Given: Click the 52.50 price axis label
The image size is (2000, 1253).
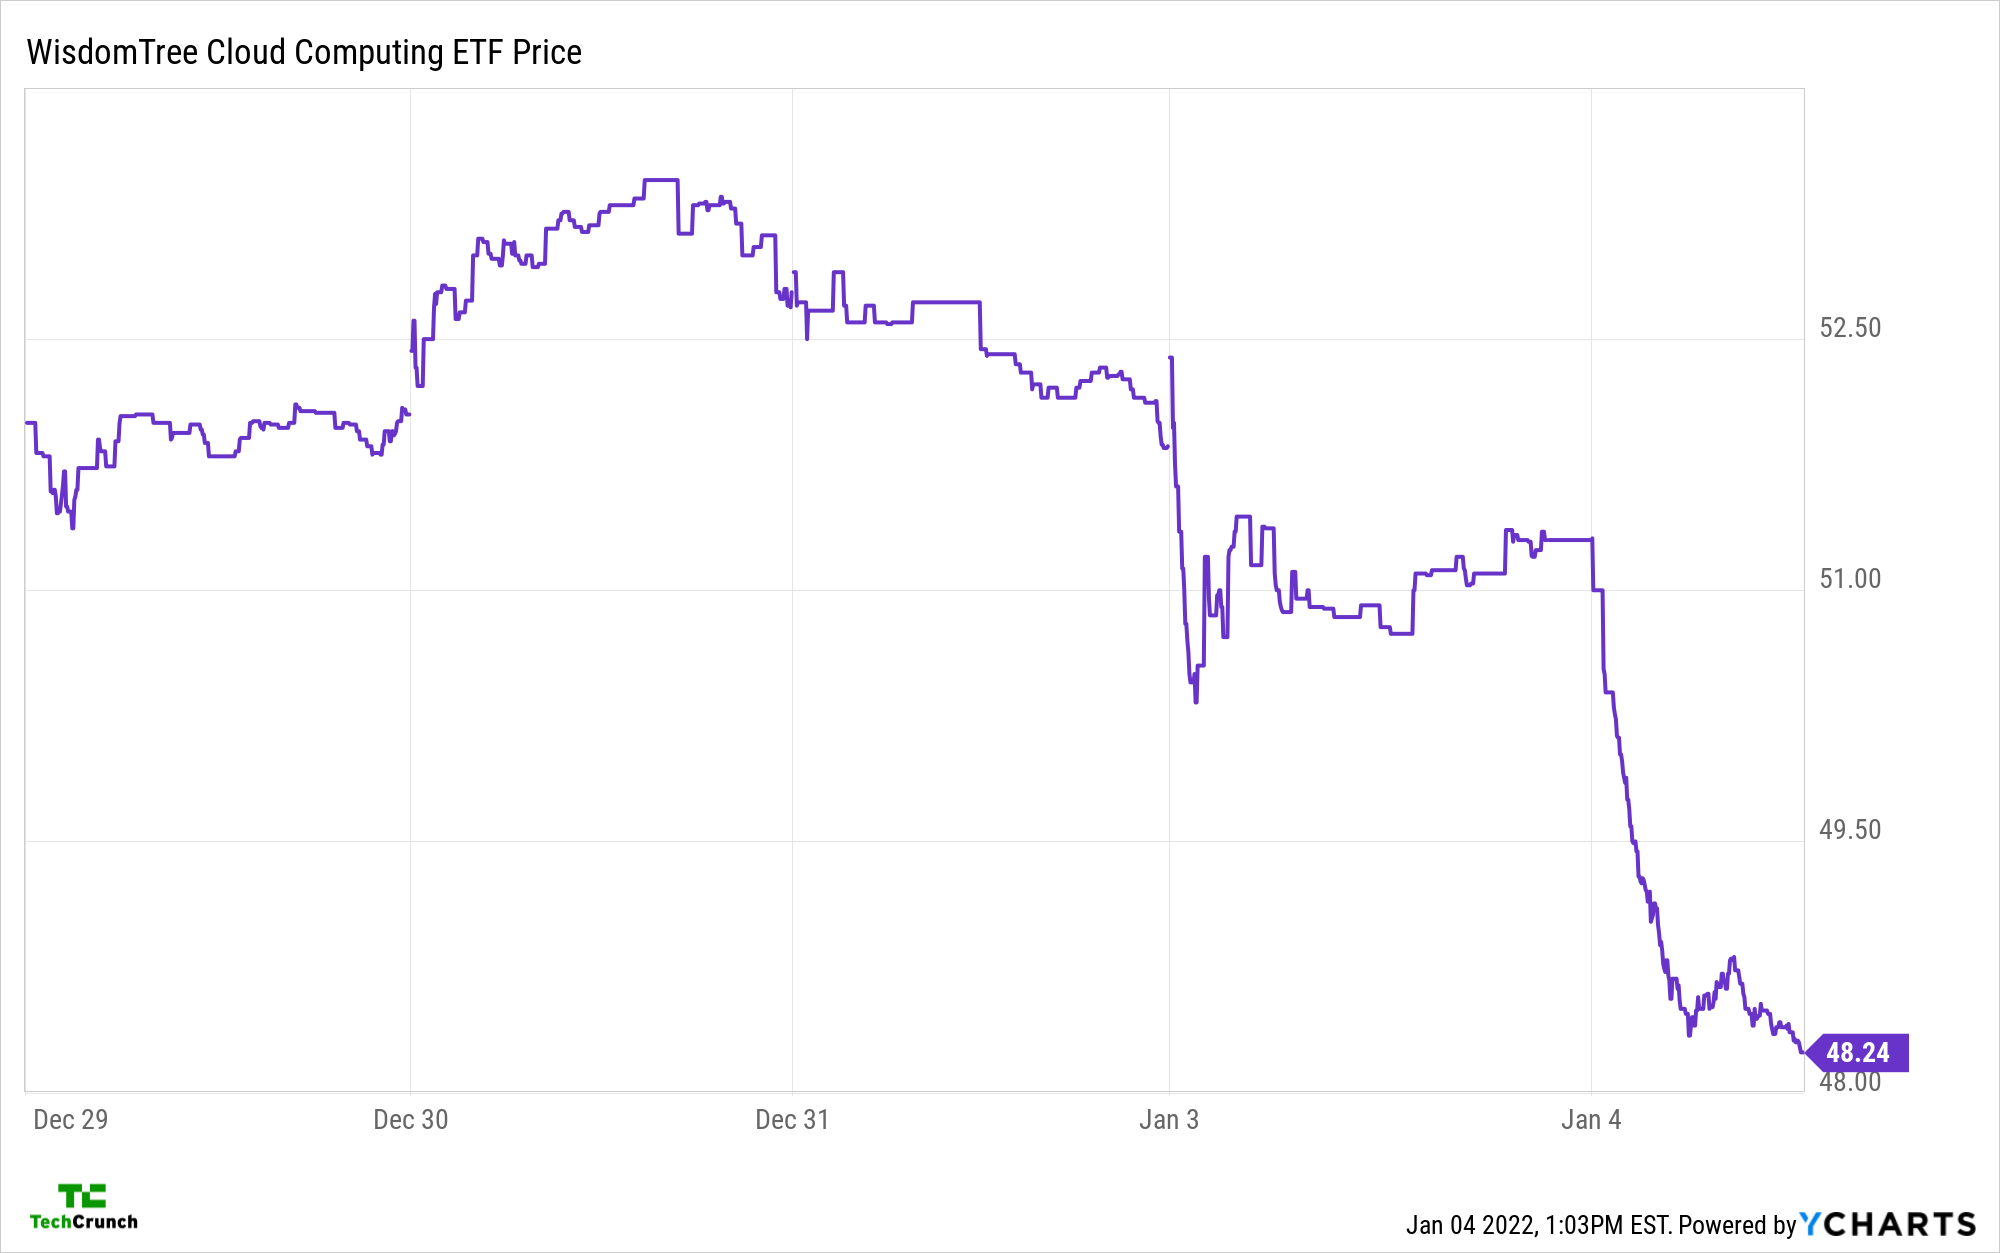Looking at the screenshot, I should point(1850,328).
